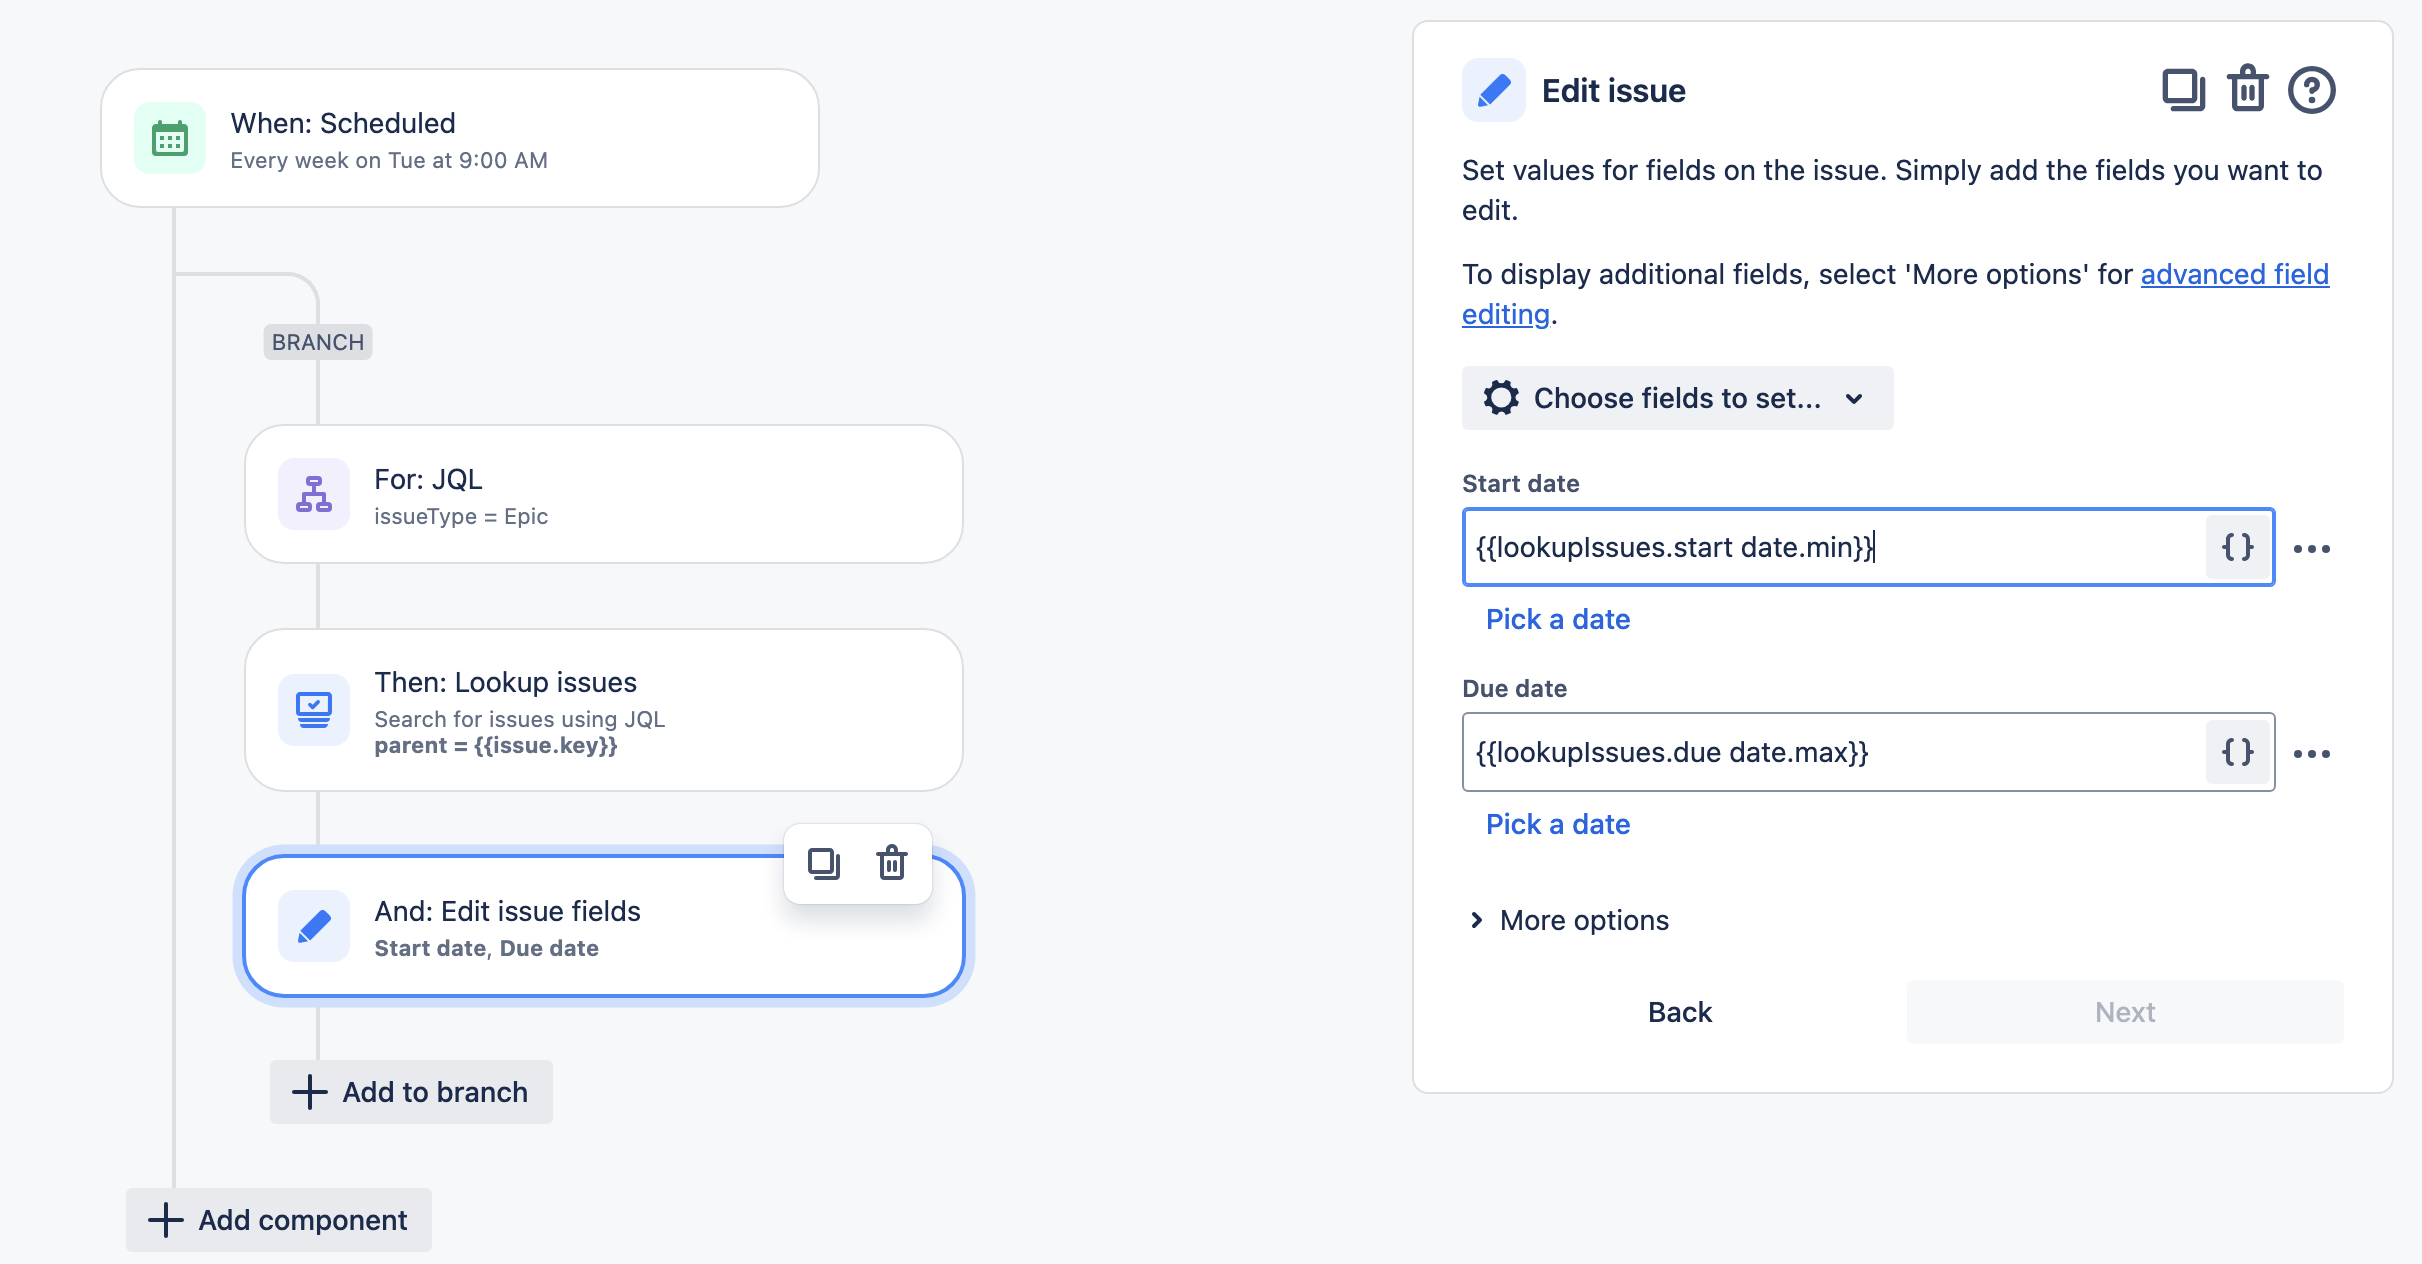Click the Next button

point(2125,1012)
